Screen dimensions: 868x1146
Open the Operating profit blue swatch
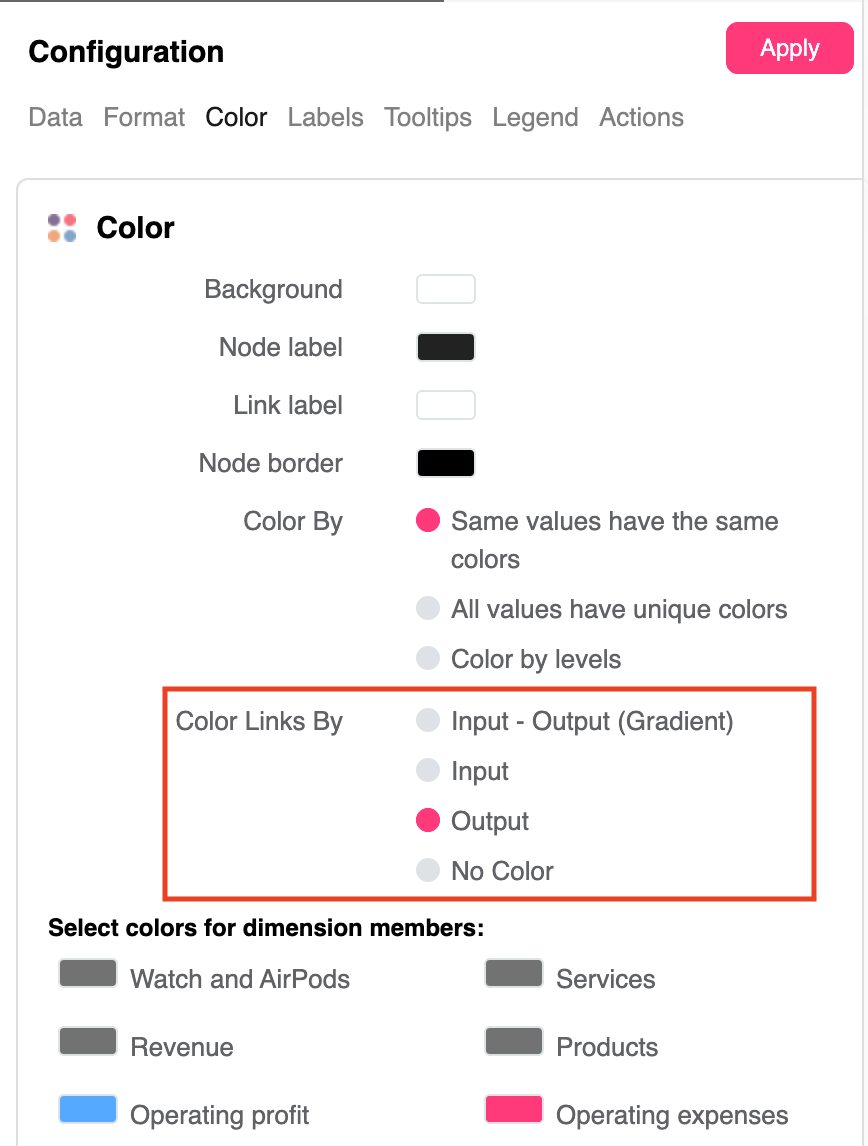88,1110
